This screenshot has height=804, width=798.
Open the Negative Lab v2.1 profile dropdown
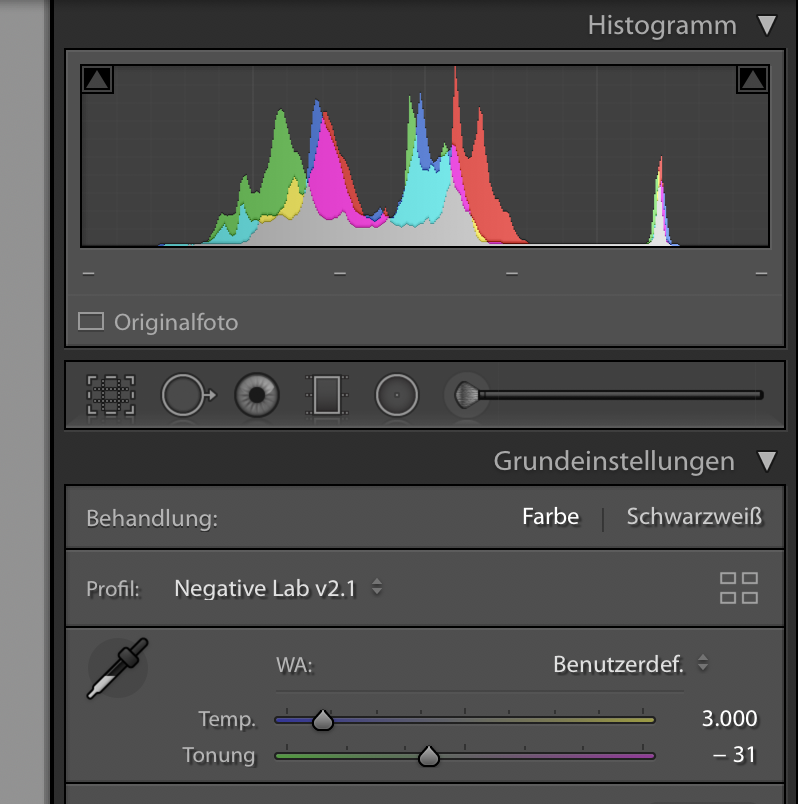278,588
